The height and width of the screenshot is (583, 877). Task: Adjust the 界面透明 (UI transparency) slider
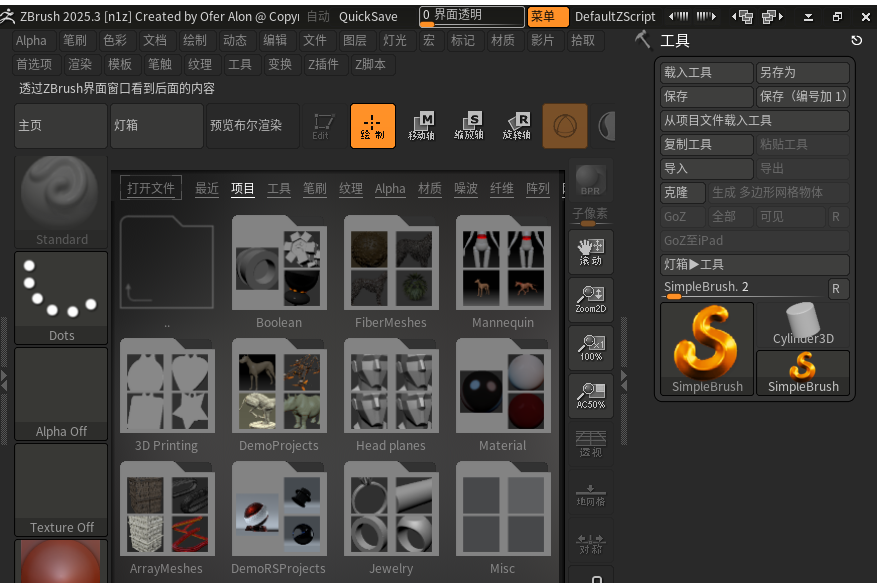click(471, 16)
